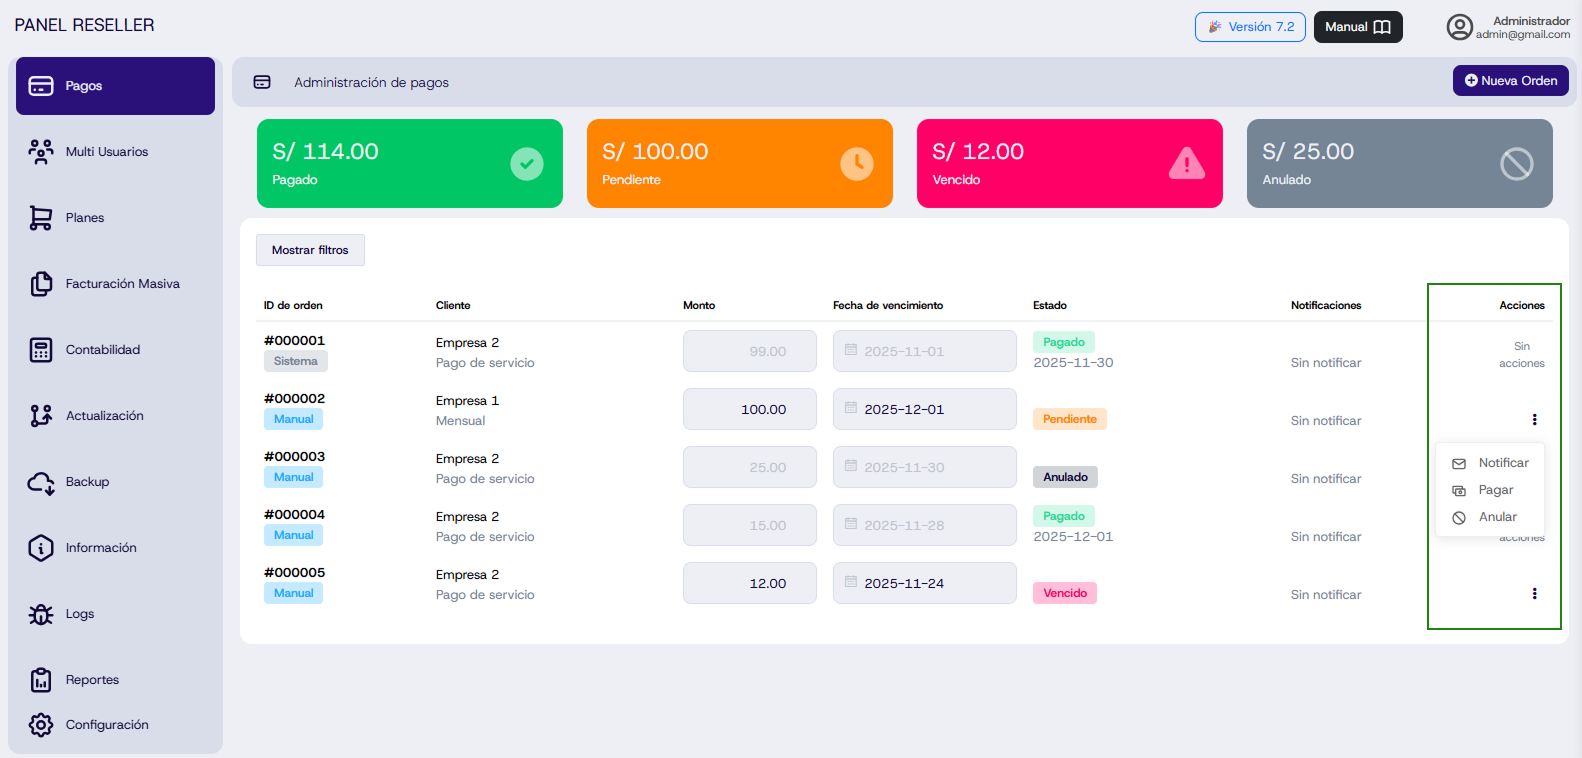Open Facturación Masiva documents icon
Screen dimensions: 1582x758
click(41, 284)
